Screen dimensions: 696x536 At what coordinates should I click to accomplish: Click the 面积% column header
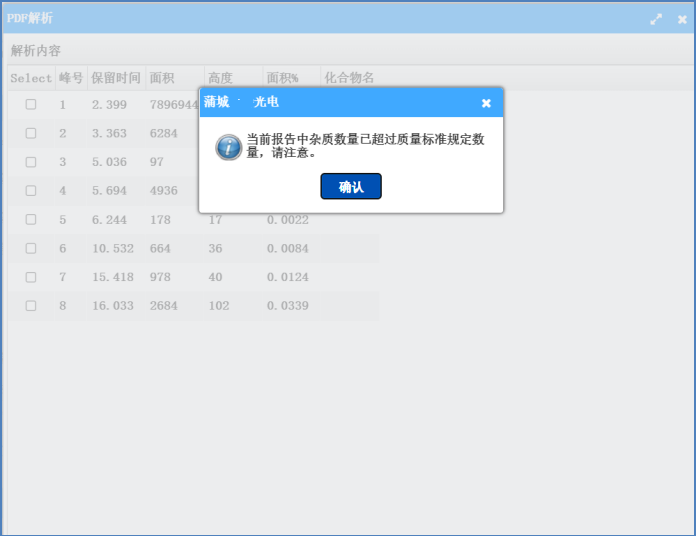[282, 78]
